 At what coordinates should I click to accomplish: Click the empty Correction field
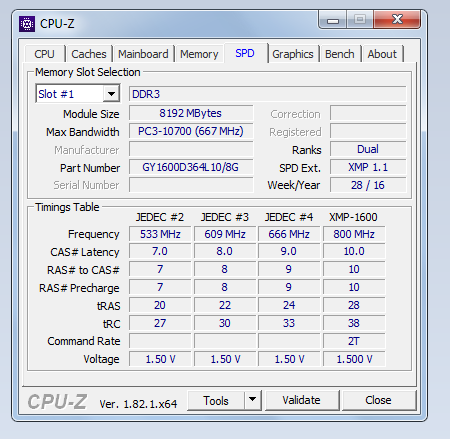[368, 113]
